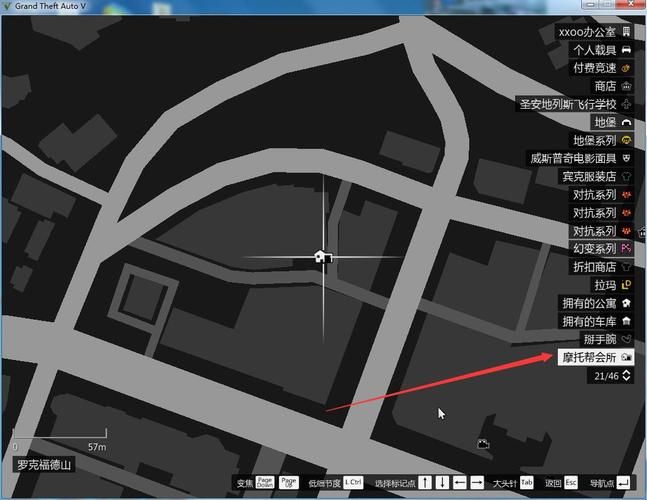The height and width of the screenshot is (500, 647).
Task: Click the shirt icon for 宾克服装店
Action: (626, 177)
